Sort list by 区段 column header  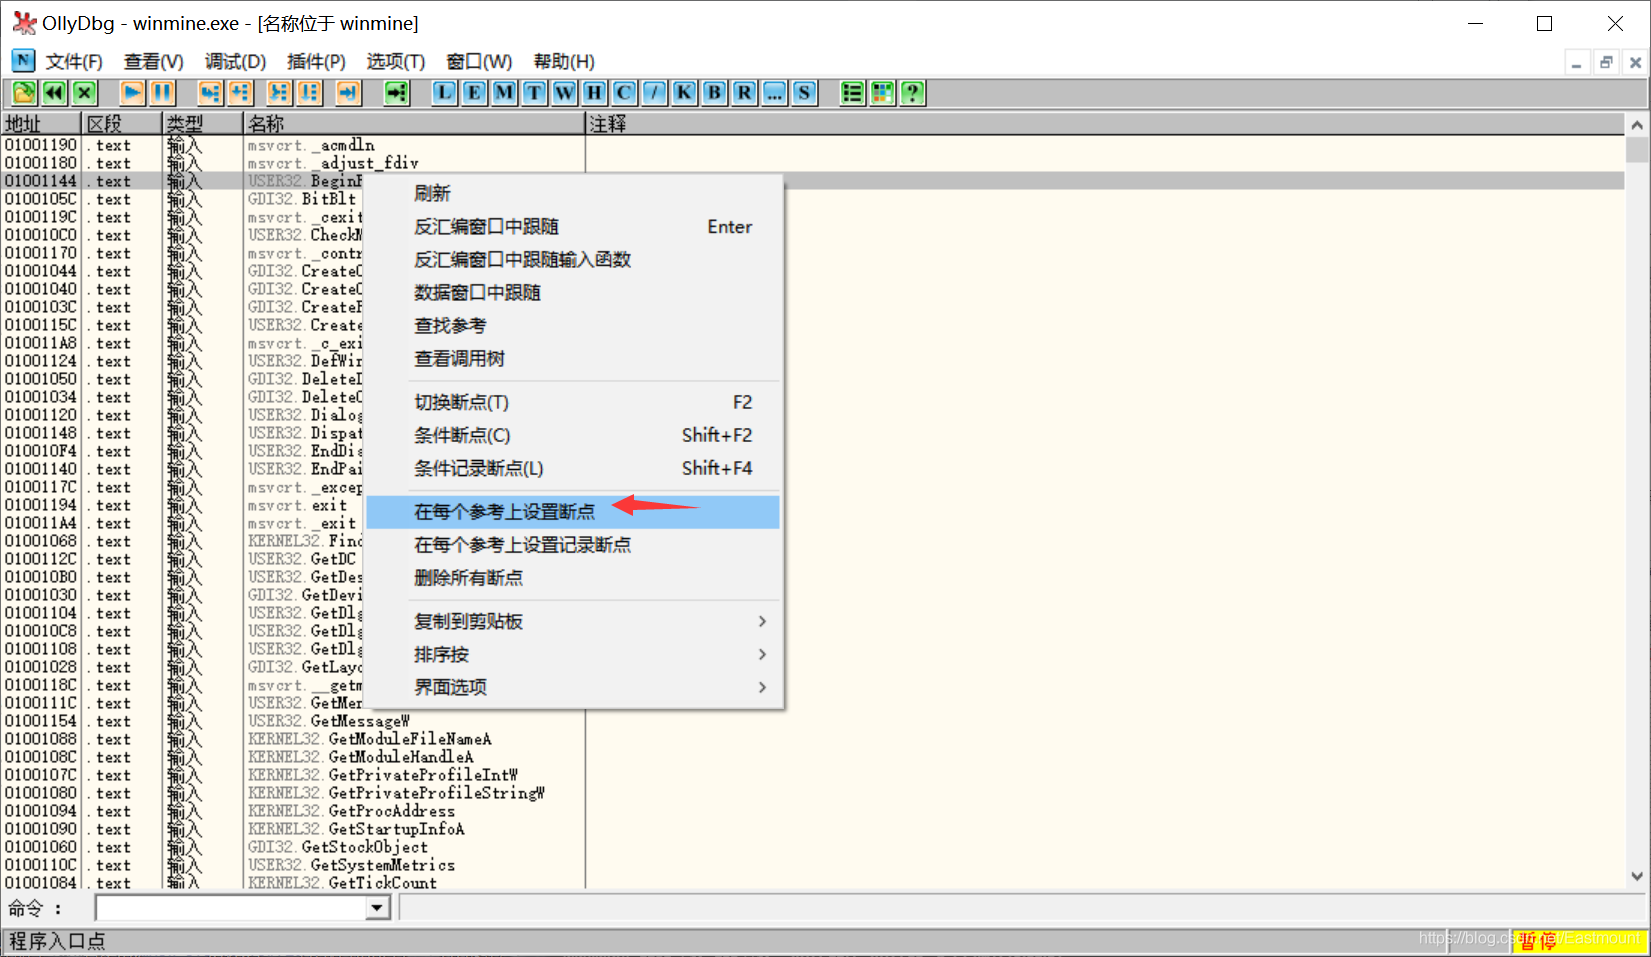[x=122, y=124]
